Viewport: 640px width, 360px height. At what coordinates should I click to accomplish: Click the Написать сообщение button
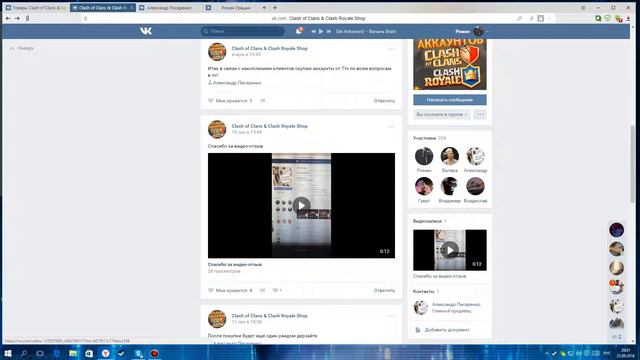(449, 100)
